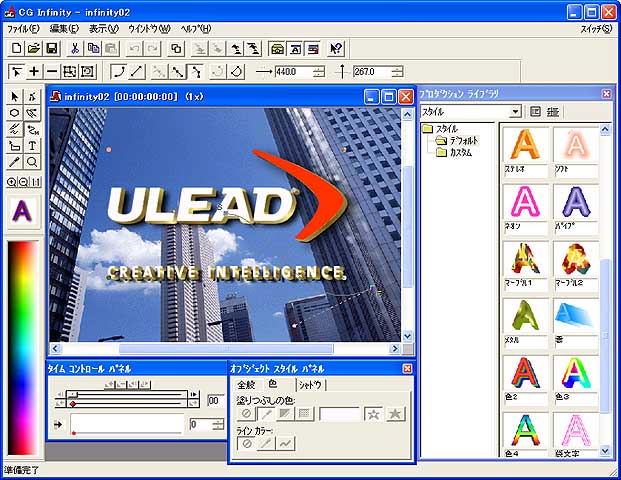Select the no-line option under ラインカラー
This screenshot has height=480, width=621.
(246, 443)
